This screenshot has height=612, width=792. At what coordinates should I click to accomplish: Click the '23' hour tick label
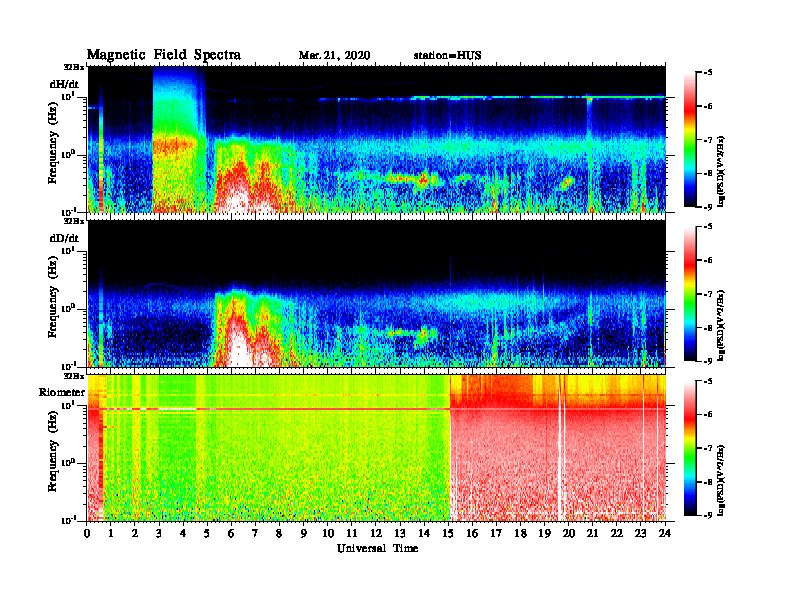pos(641,534)
